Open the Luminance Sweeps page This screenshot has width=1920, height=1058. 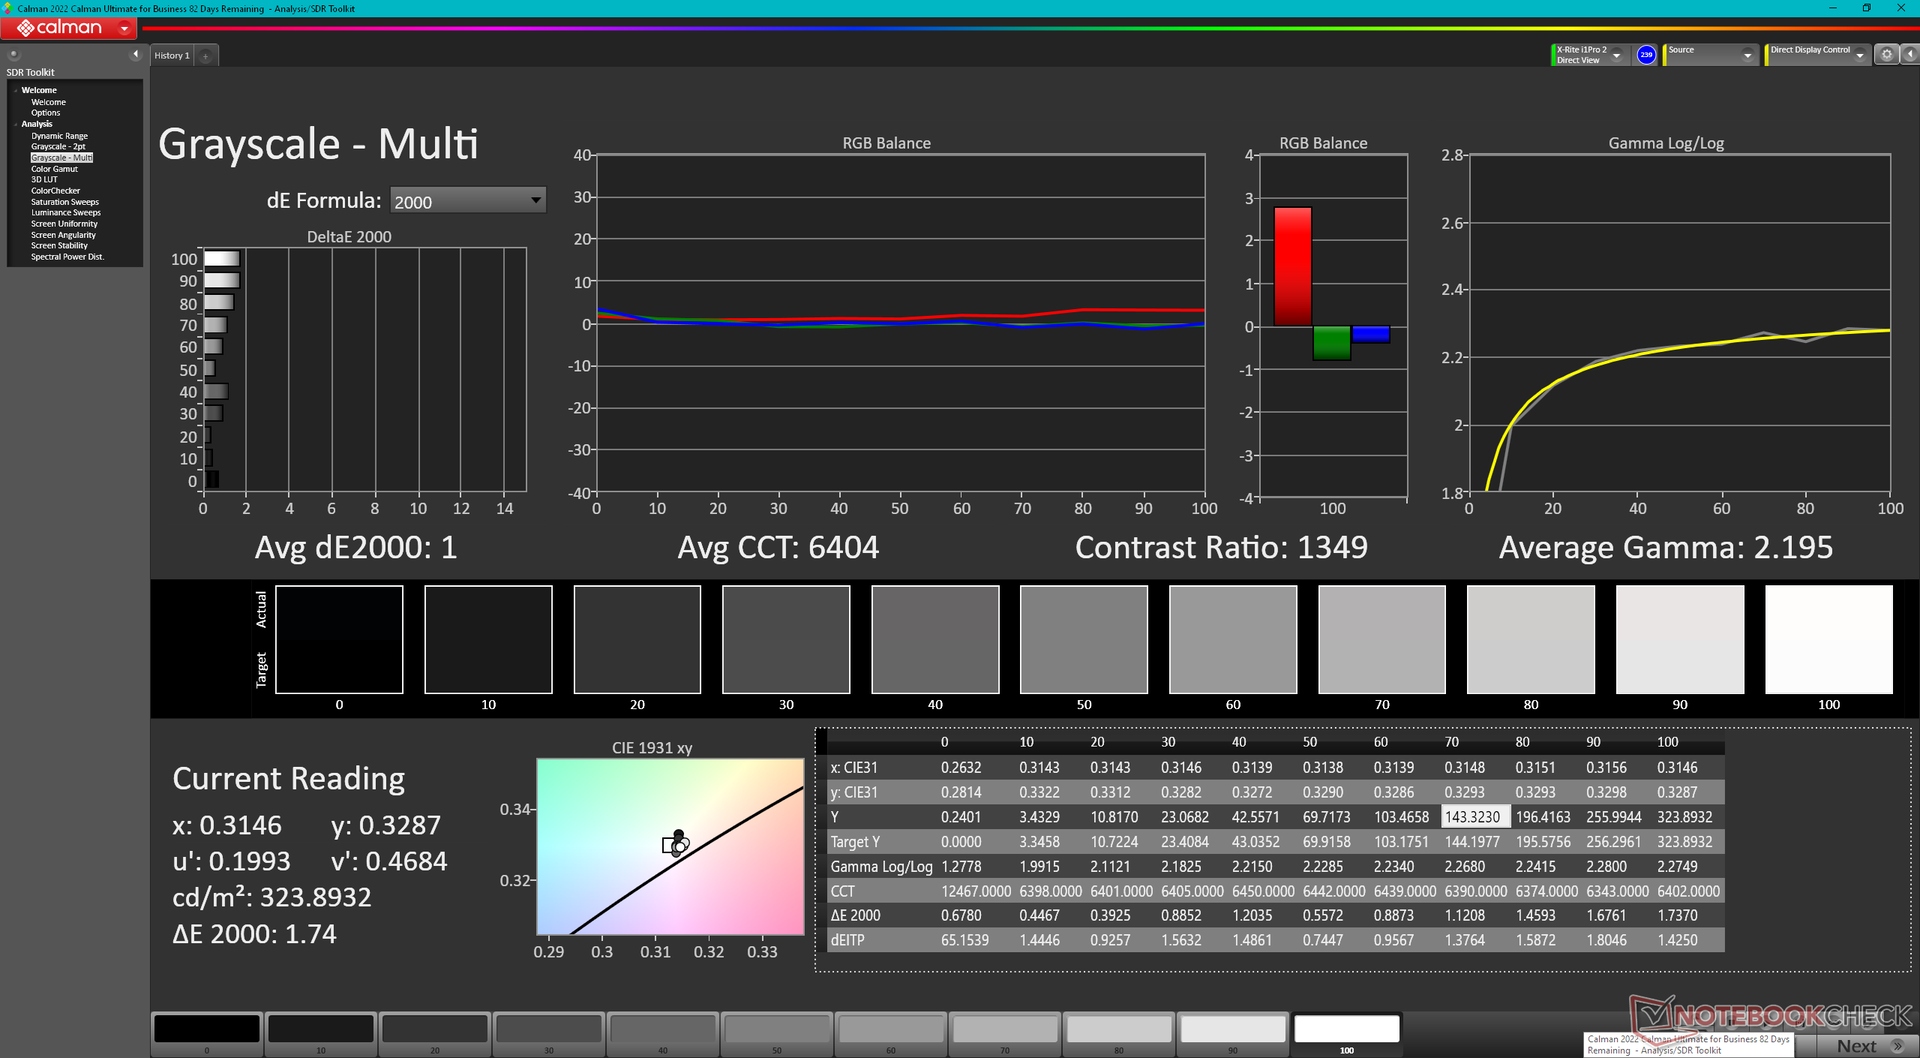[x=66, y=213]
